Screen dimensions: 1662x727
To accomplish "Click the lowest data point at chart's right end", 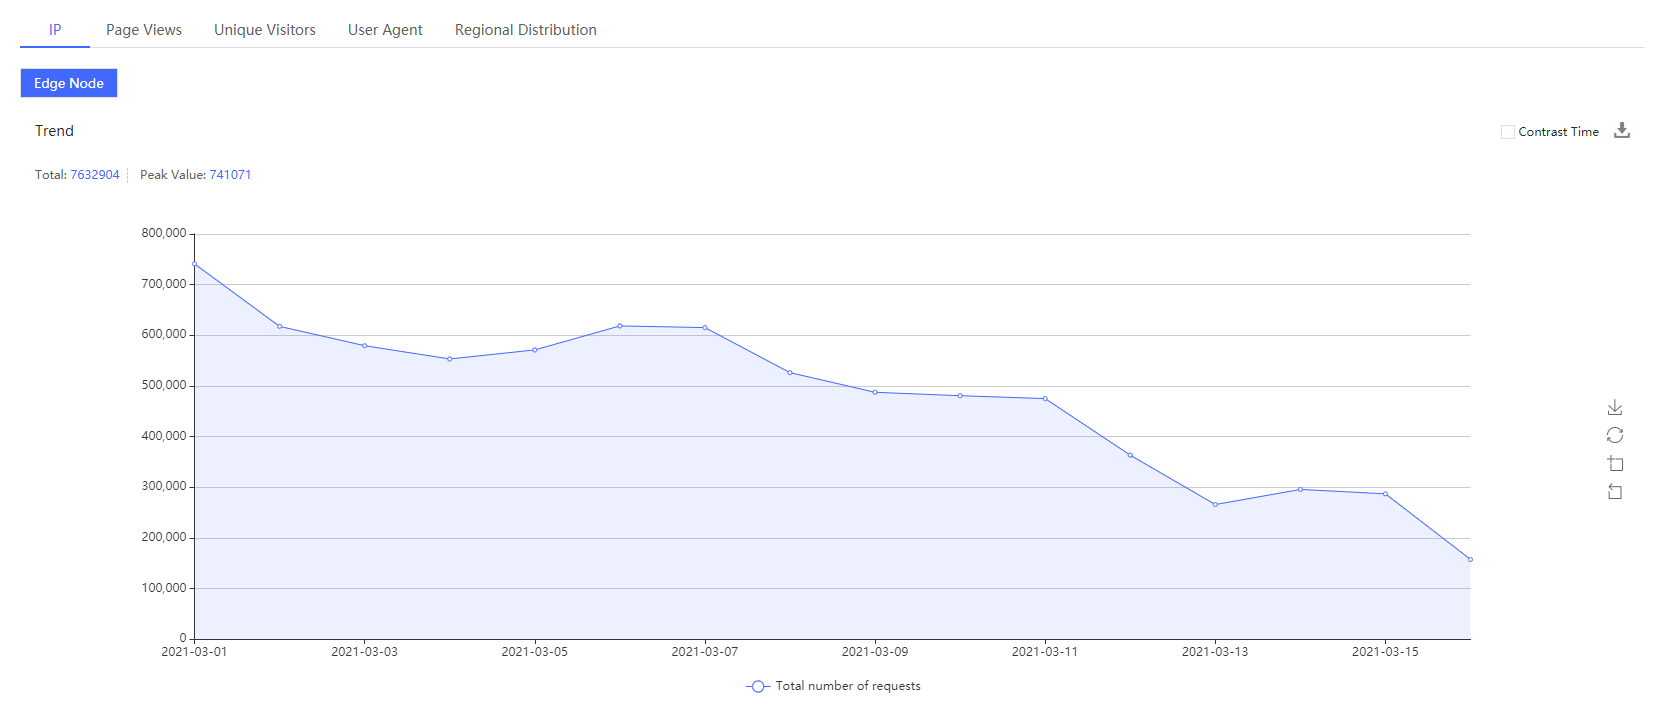I will tap(1470, 559).
